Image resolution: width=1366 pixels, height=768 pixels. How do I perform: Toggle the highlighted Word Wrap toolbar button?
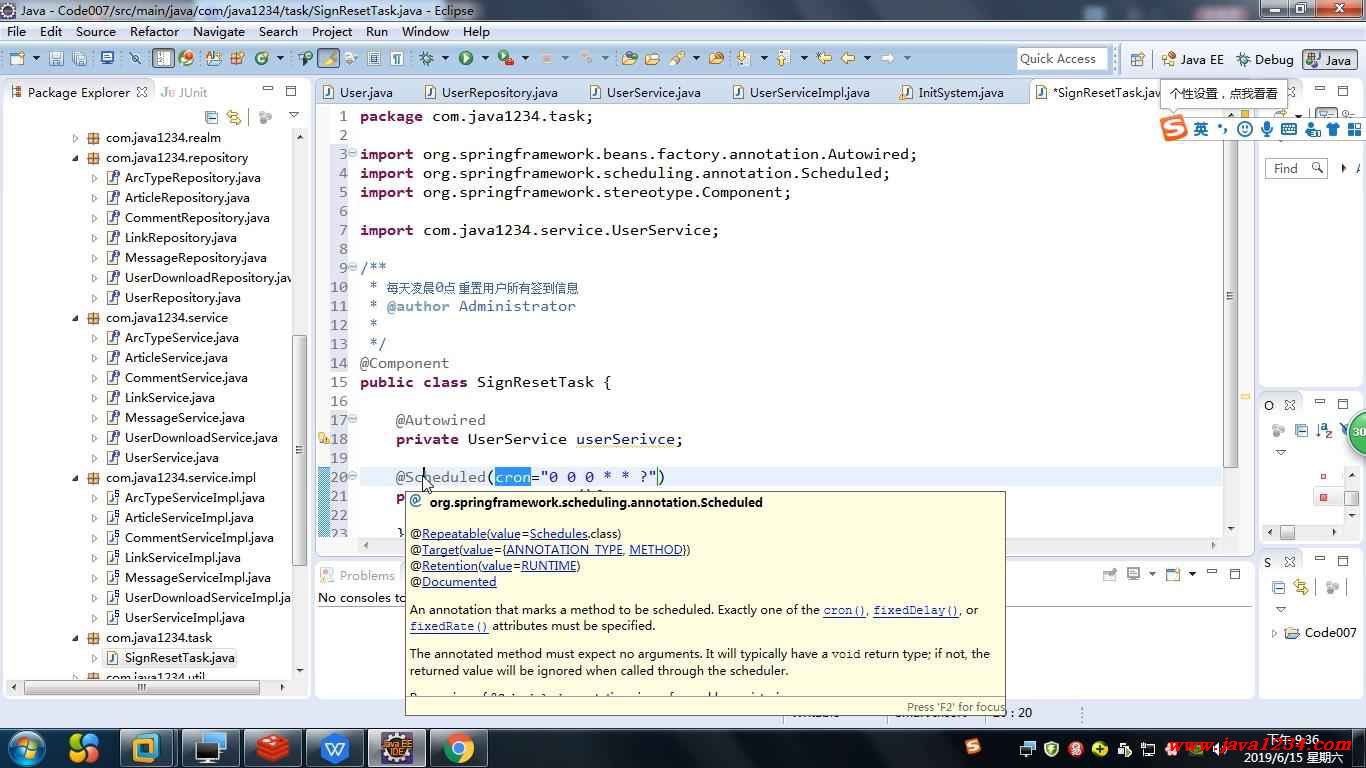(x=163, y=58)
